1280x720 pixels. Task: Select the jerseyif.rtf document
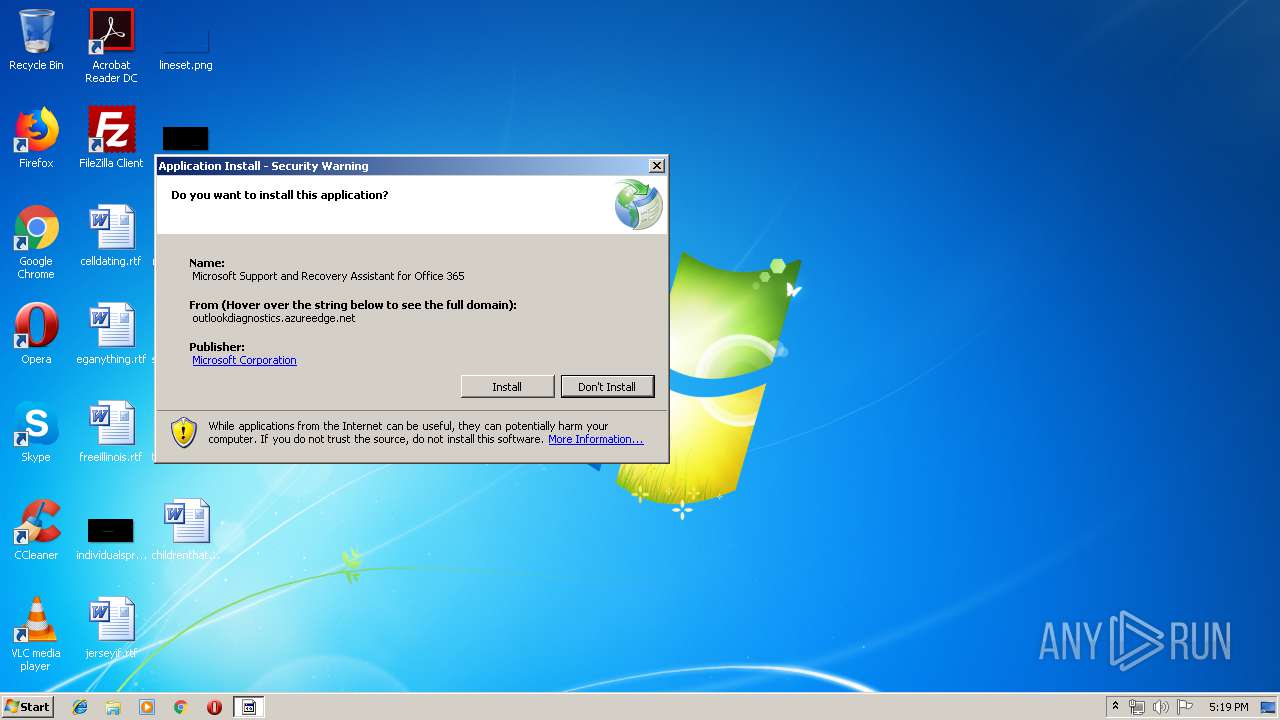111,628
